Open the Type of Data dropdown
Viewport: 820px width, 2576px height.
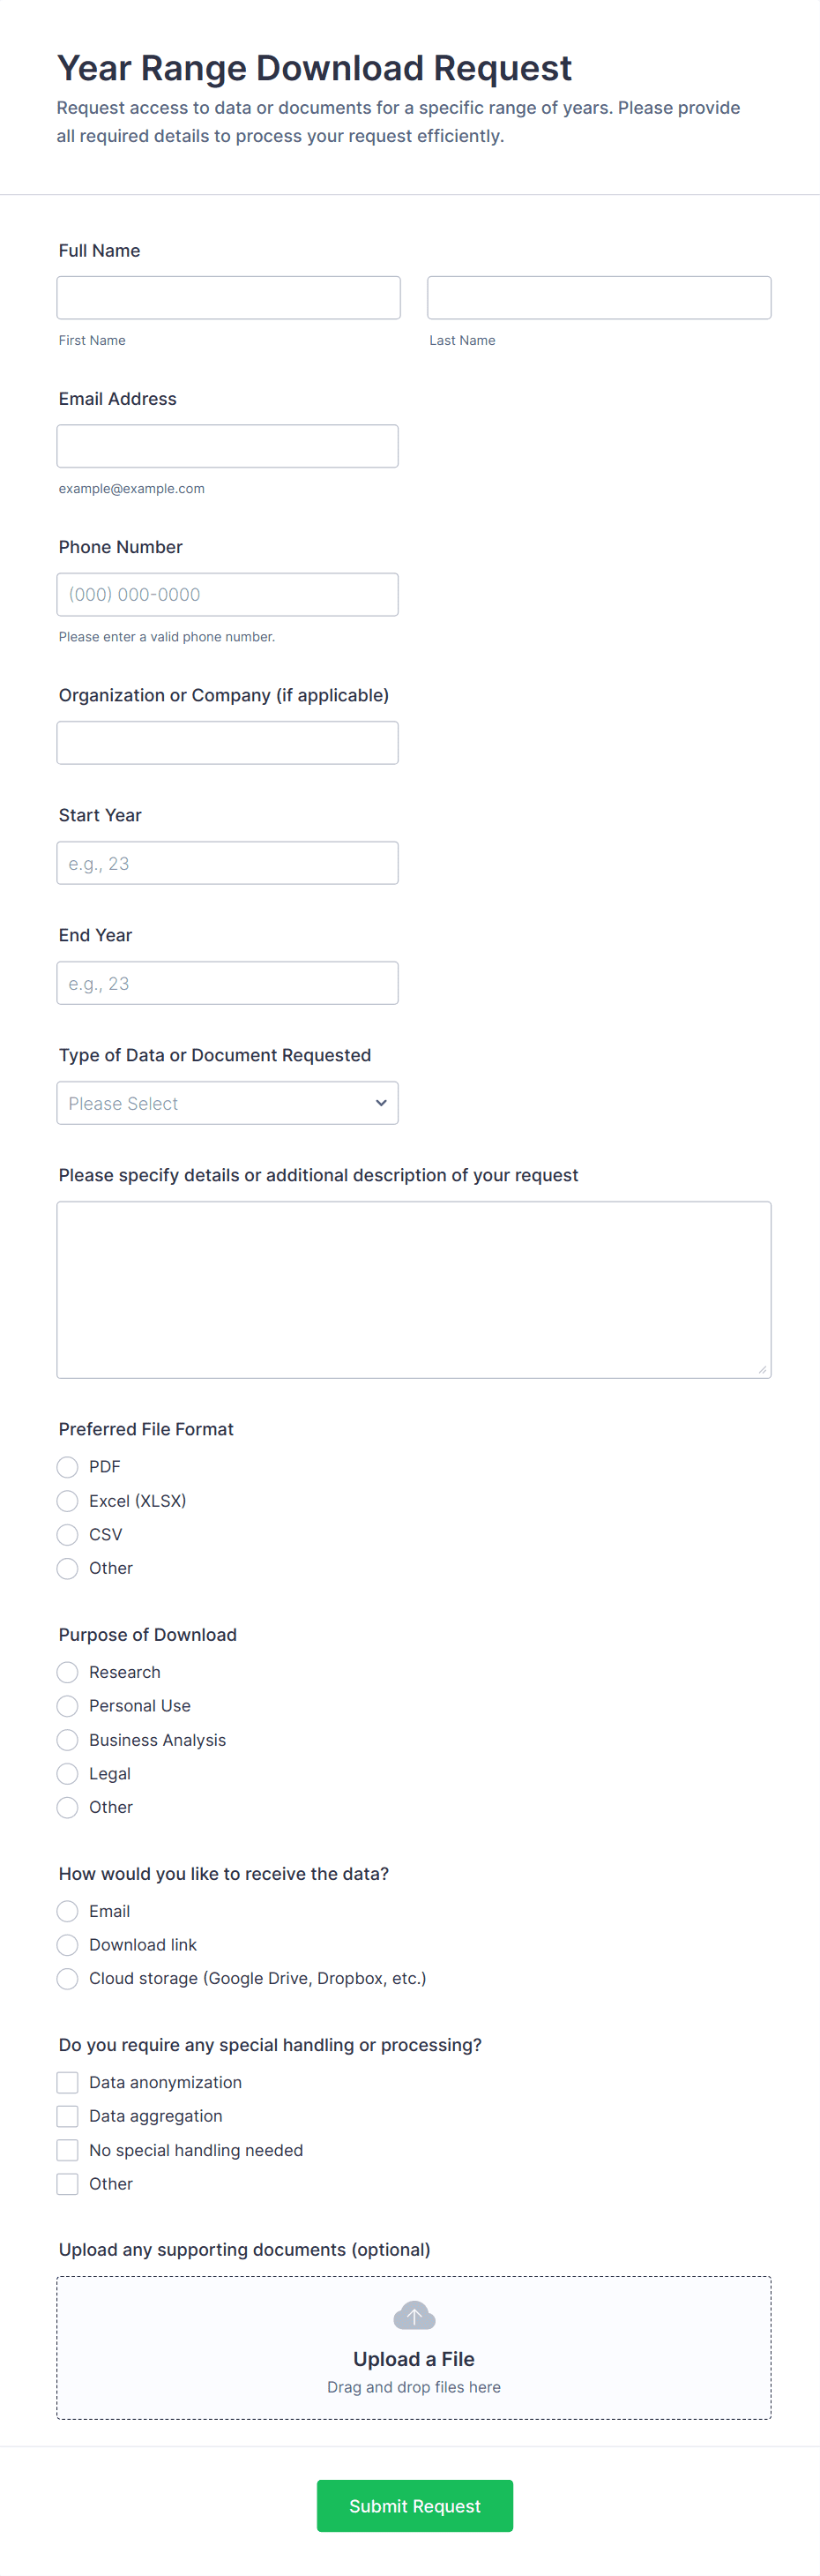[227, 1103]
